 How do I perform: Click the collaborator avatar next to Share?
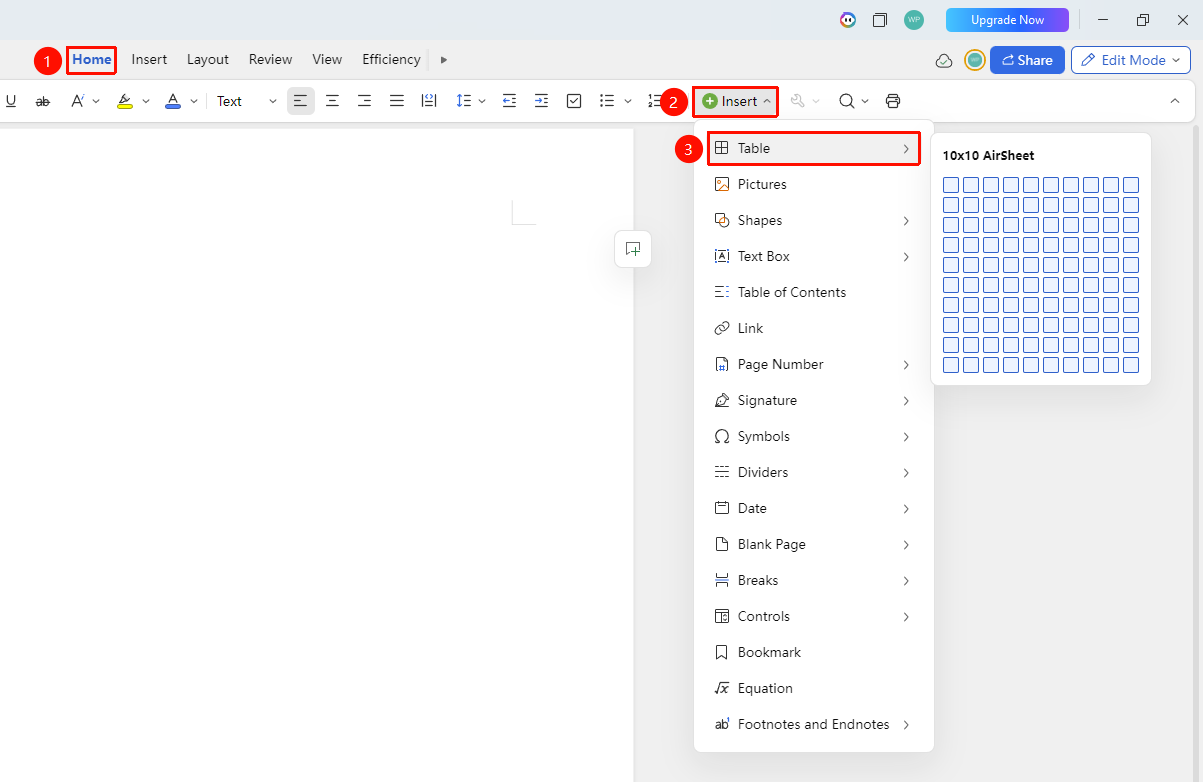(x=975, y=60)
